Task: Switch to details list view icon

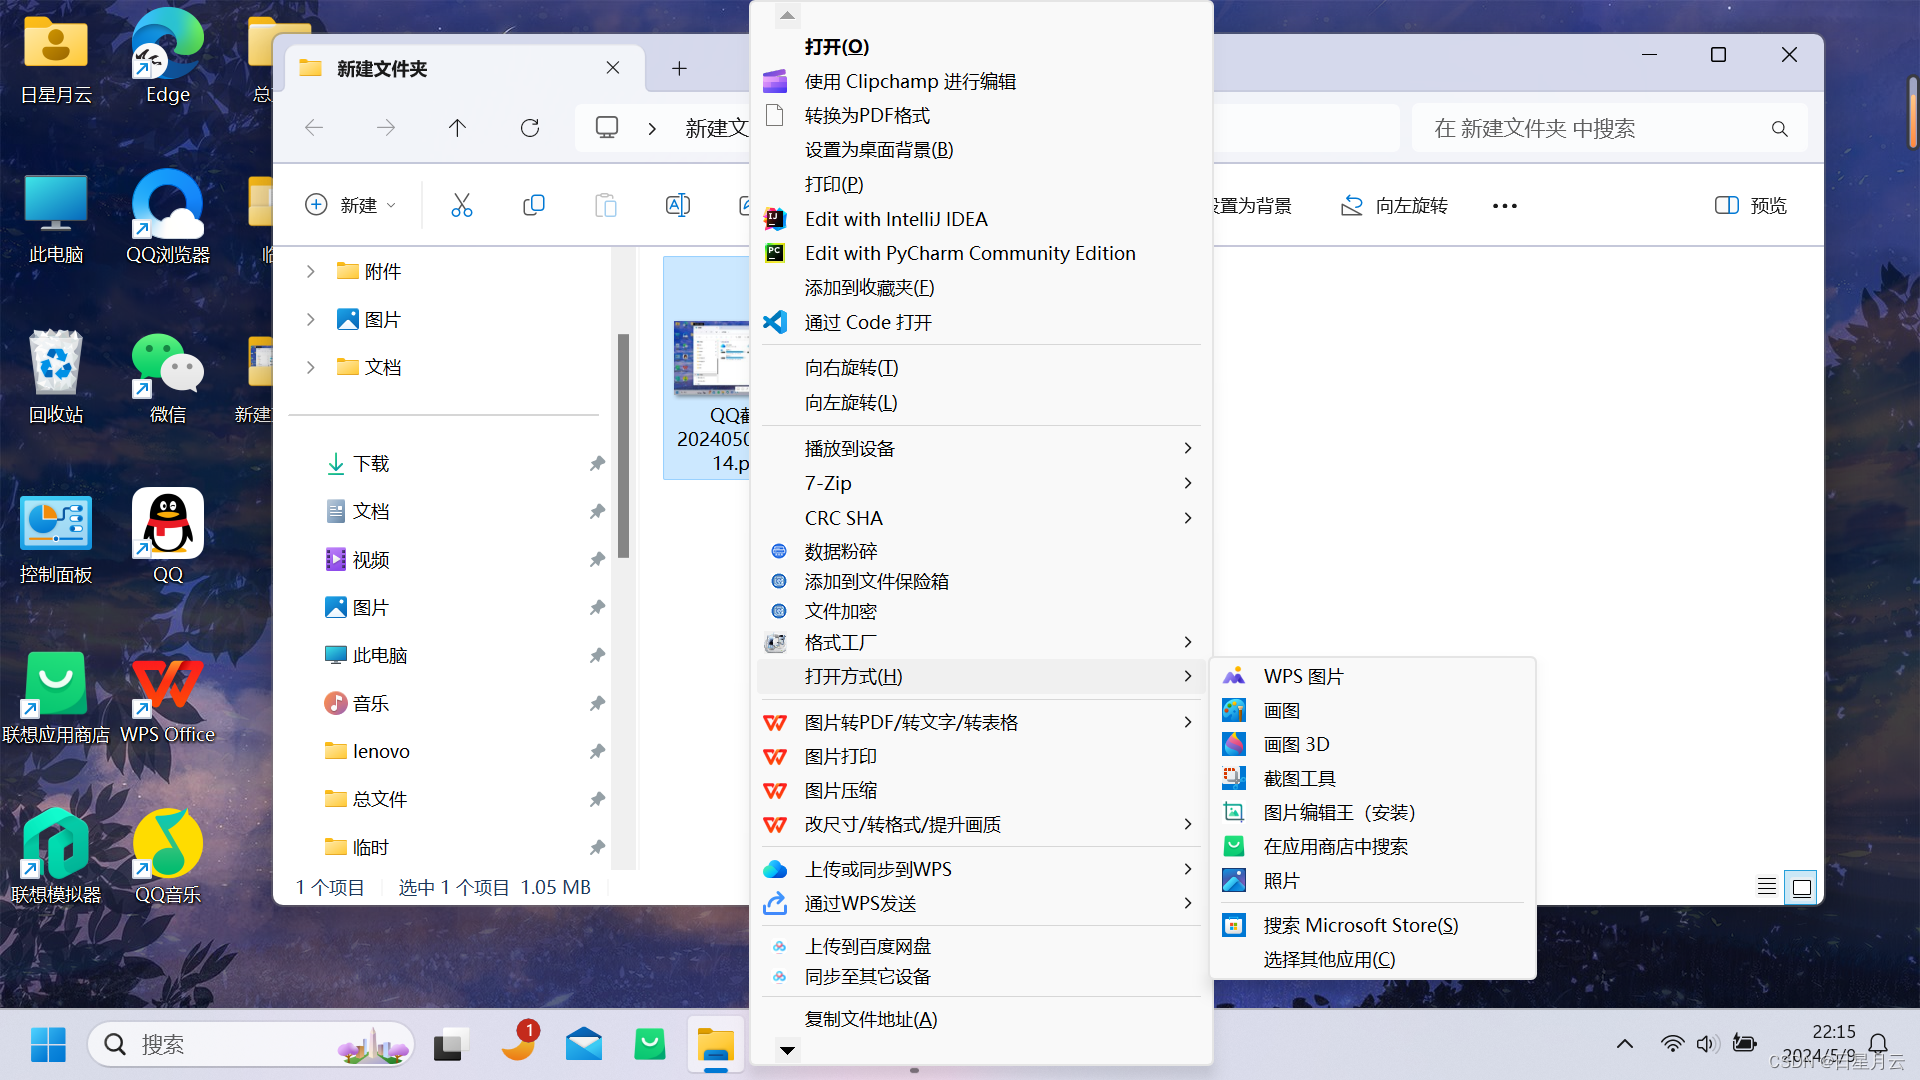Action: click(x=1767, y=887)
